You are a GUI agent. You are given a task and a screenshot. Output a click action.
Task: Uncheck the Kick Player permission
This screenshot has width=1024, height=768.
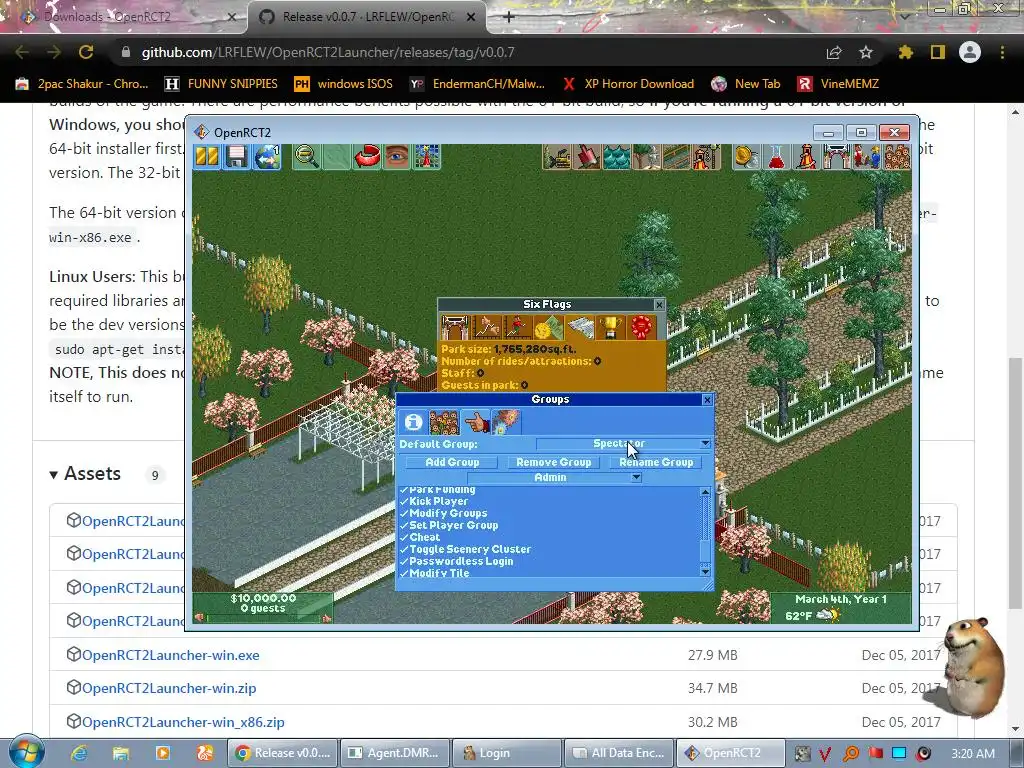[434, 502]
